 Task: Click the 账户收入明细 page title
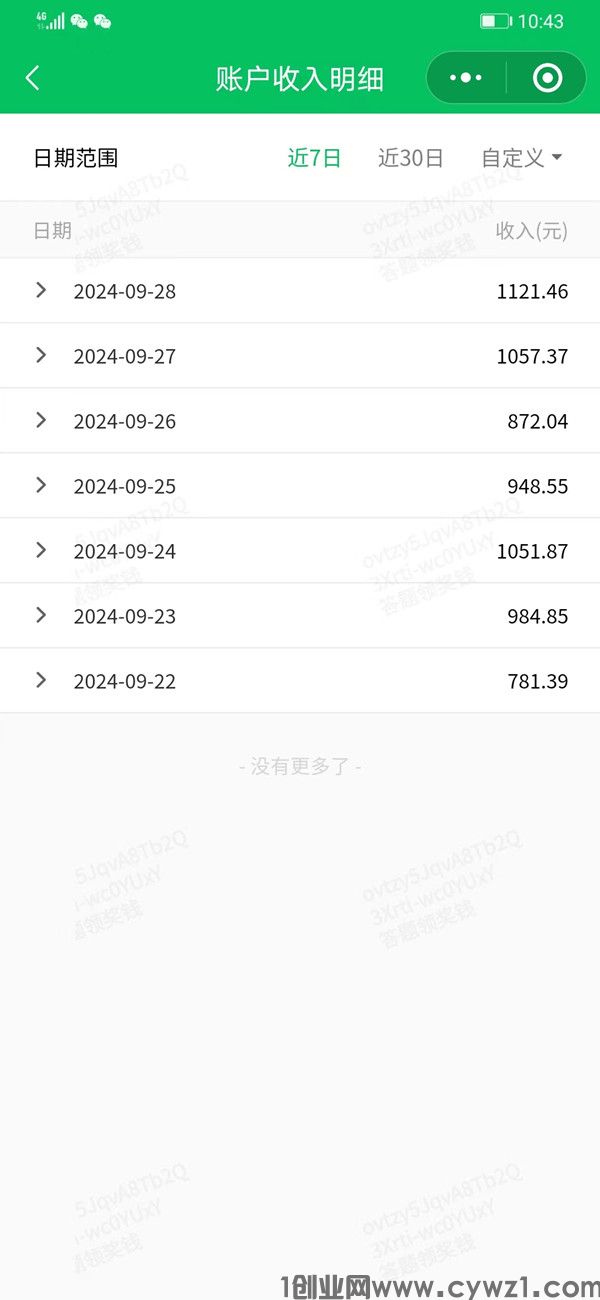pos(300,79)
